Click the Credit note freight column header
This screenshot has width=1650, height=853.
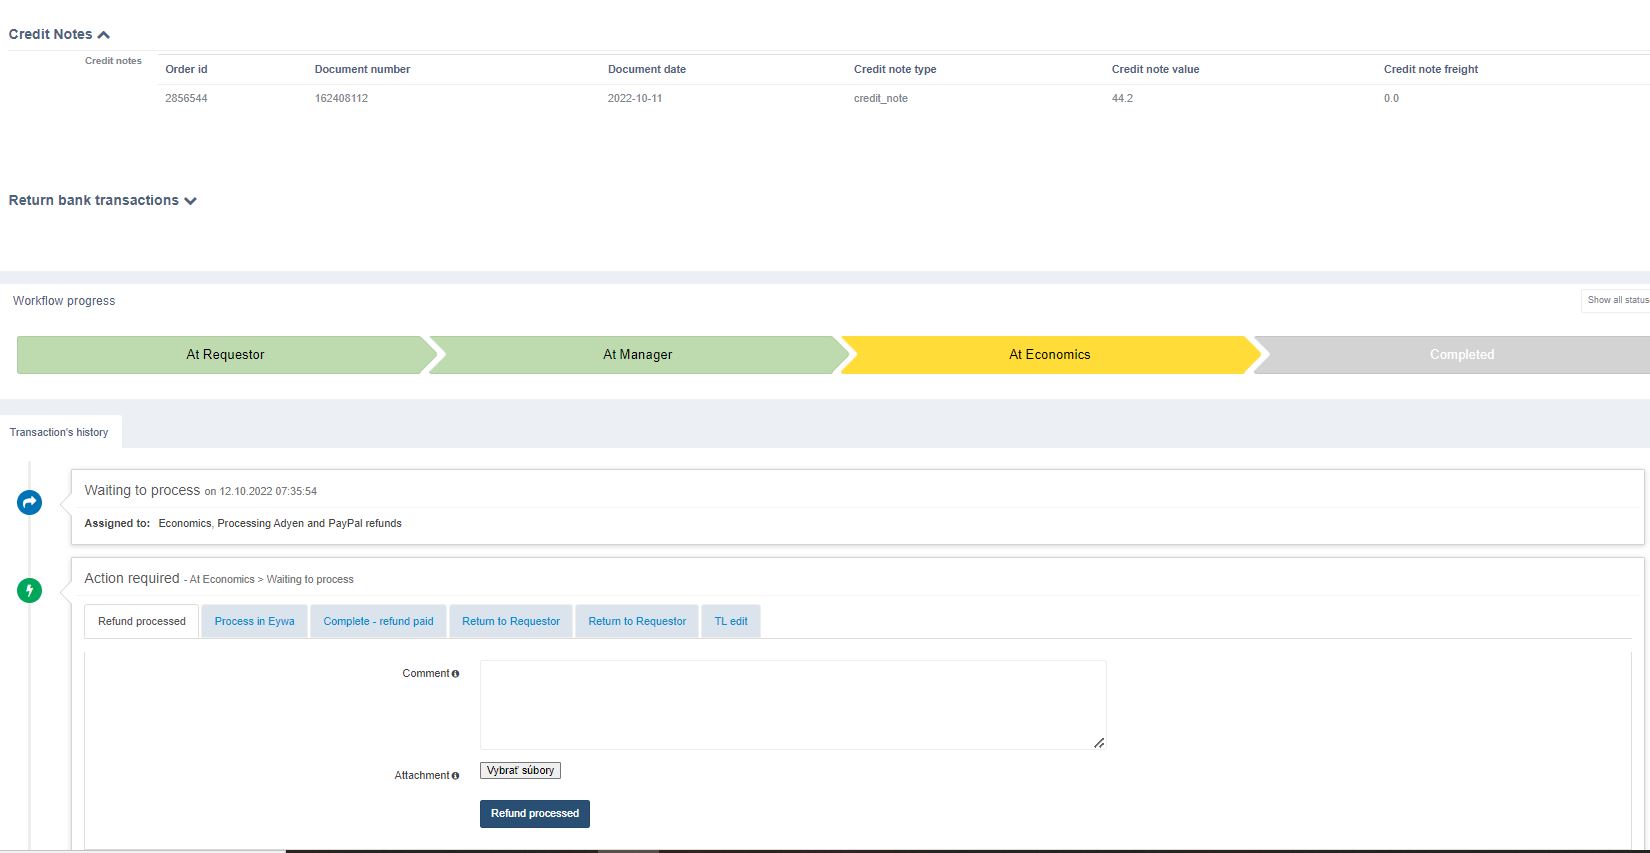[1431, 69]
